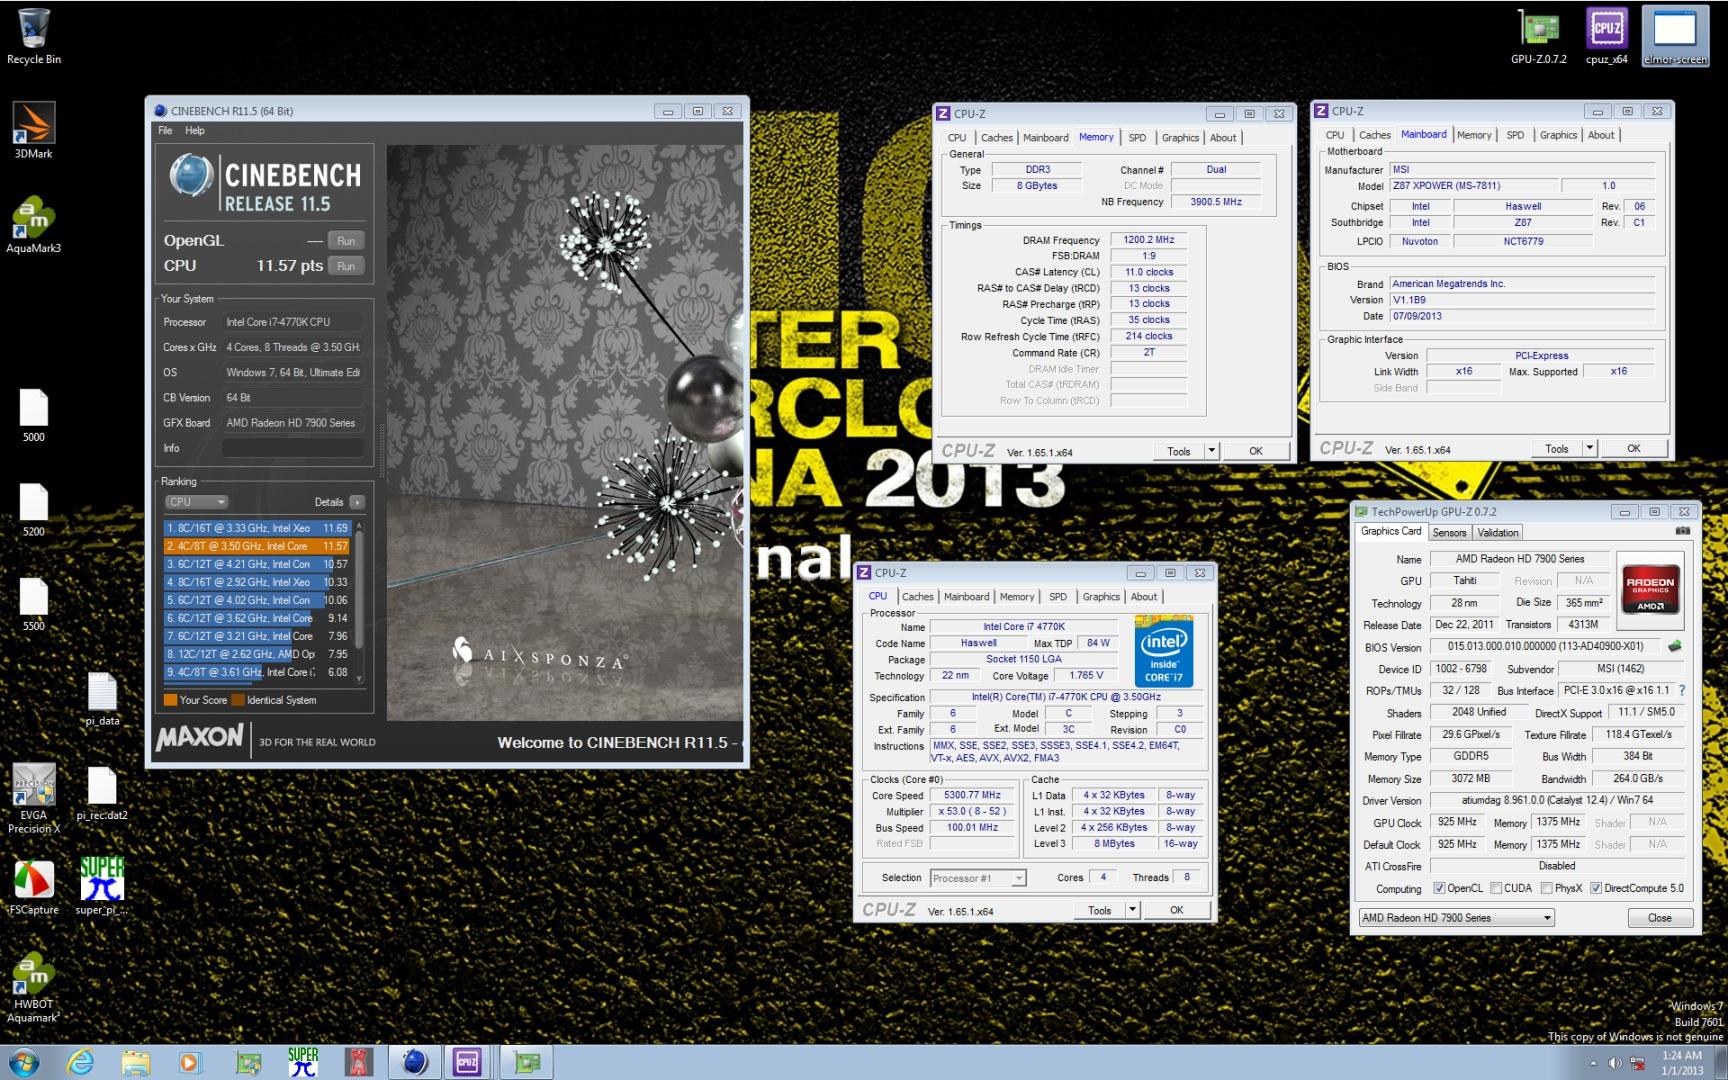
Task: Open HWBOT Aquamark desktop shortcut
Action: [x=33, y=988]
